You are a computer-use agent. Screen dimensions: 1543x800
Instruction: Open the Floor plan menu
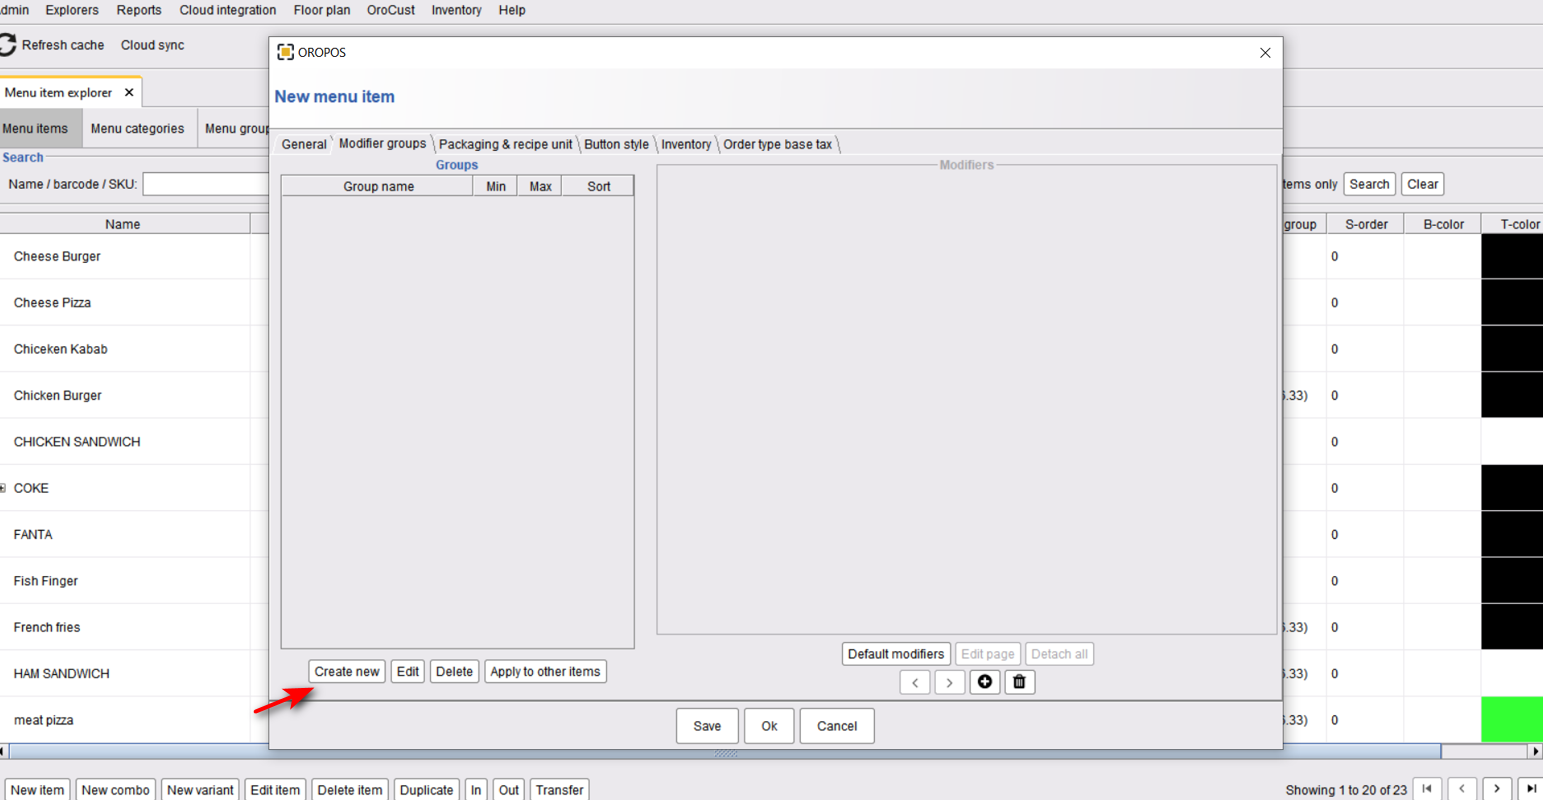pyautogui.click(x=322, y=10)
